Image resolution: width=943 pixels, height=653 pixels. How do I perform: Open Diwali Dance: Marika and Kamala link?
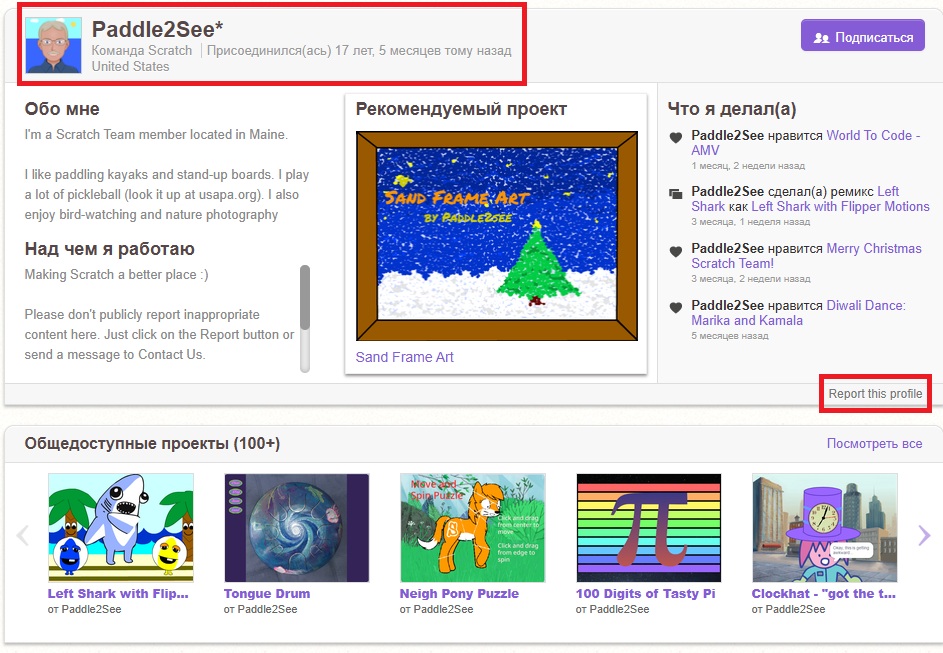[798, 313]
